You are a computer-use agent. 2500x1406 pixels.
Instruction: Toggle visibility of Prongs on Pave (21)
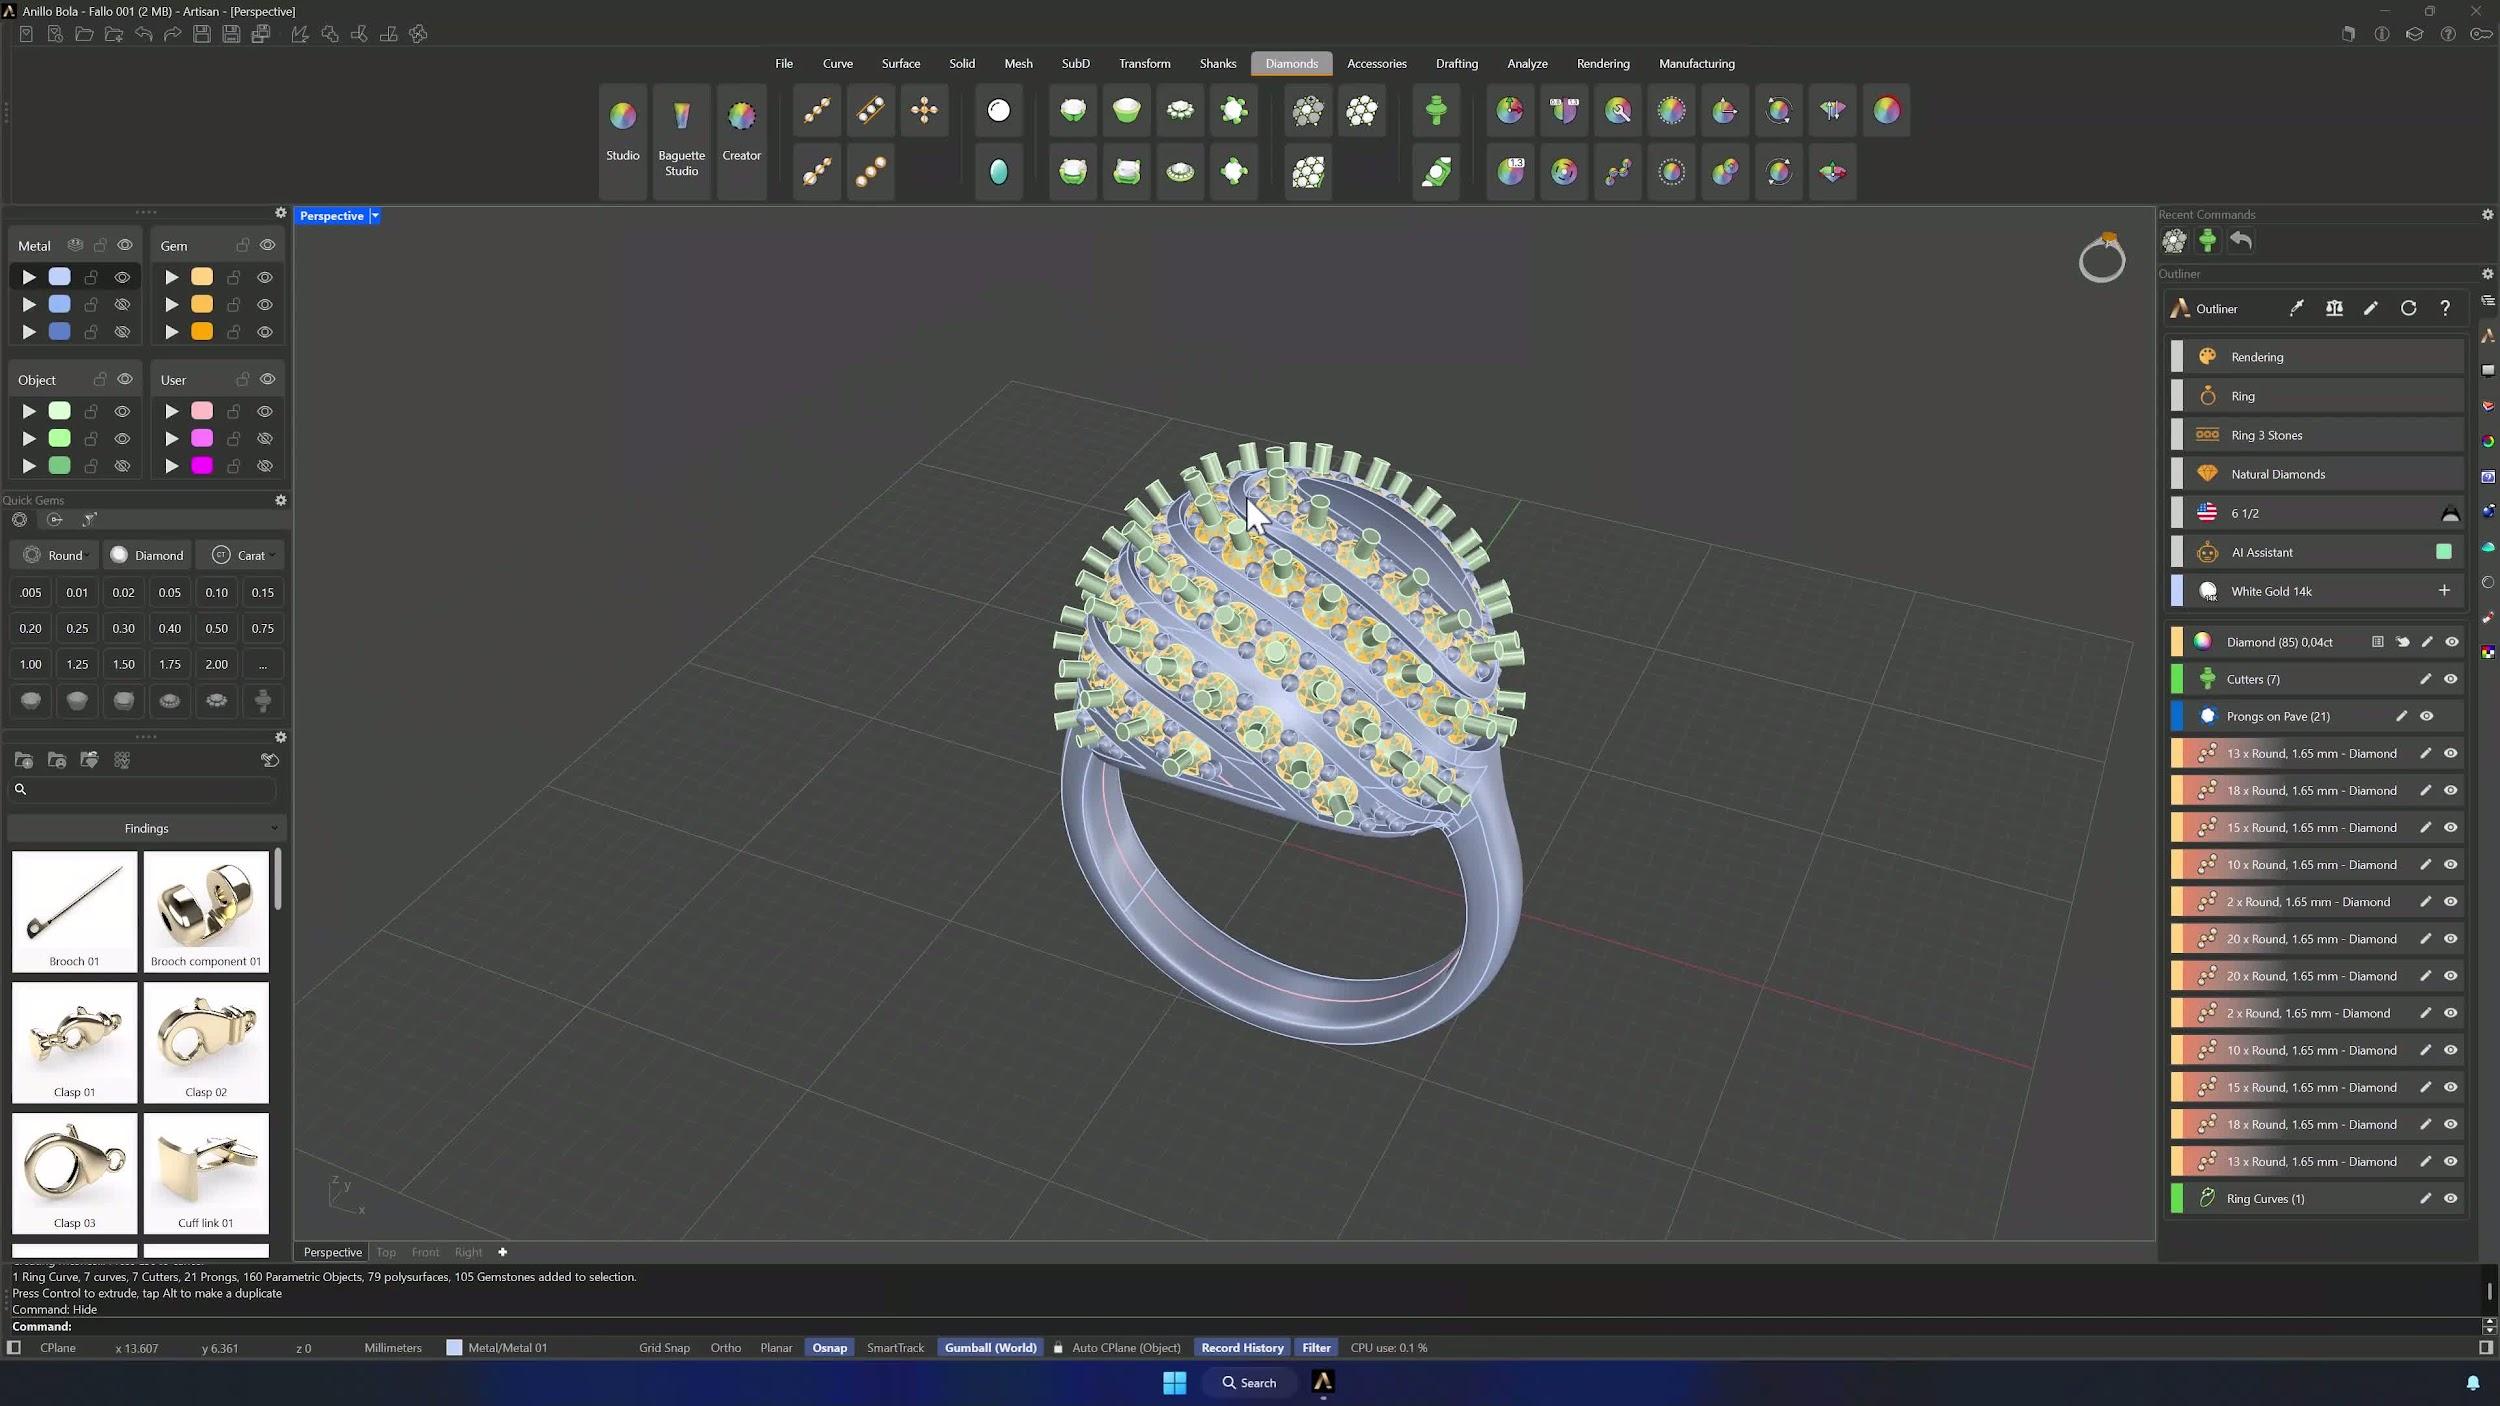(x=2426, y=716)
